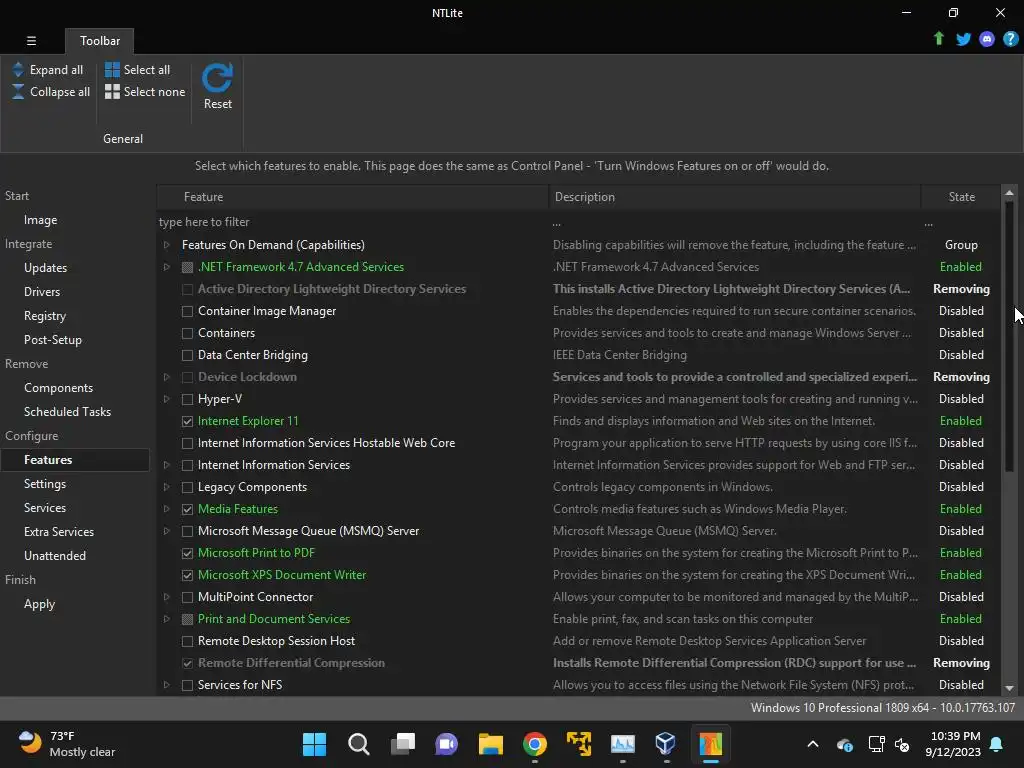Viewport: 1024px width, 768px height.
Task: Sort by the State column header
Action: pos(961,197)
